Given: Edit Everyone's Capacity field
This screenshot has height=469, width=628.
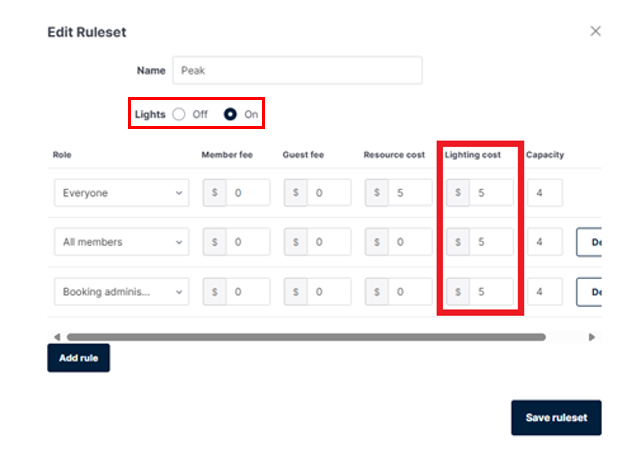Looking at the screenshot, I should tap(544, 193).
